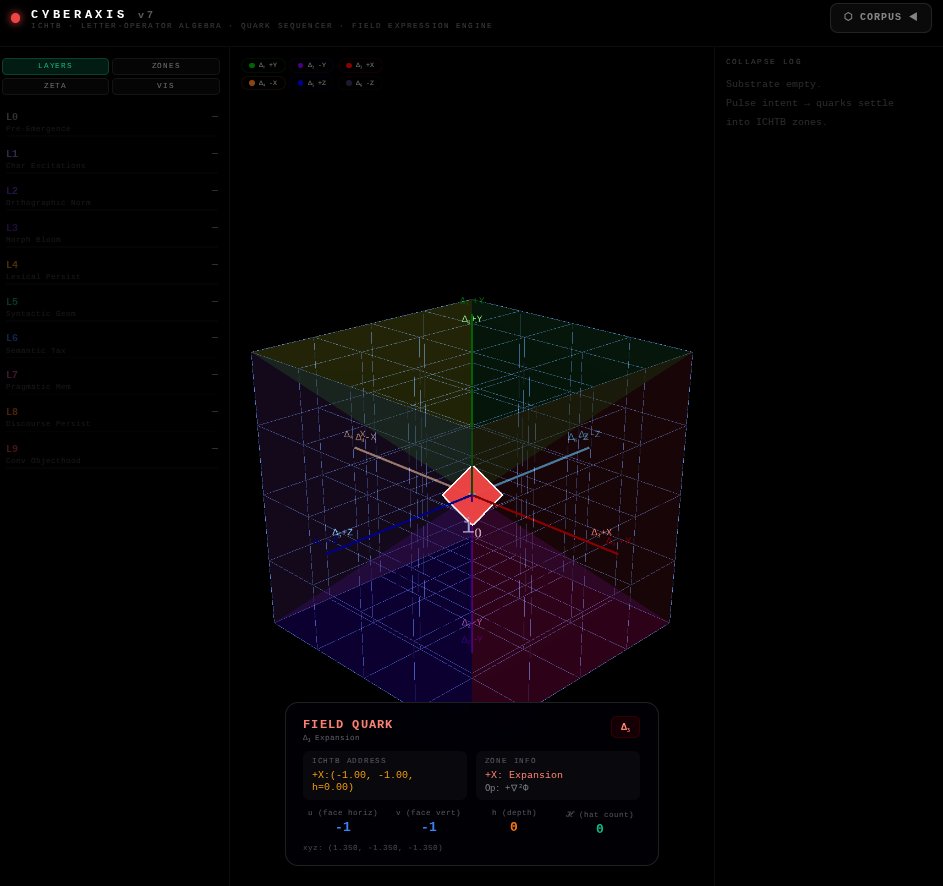Click the Δ badge icon in Field Quark card
Image resolution: width=943 pixels, height=886 pixels.
(x=625, y=728)
